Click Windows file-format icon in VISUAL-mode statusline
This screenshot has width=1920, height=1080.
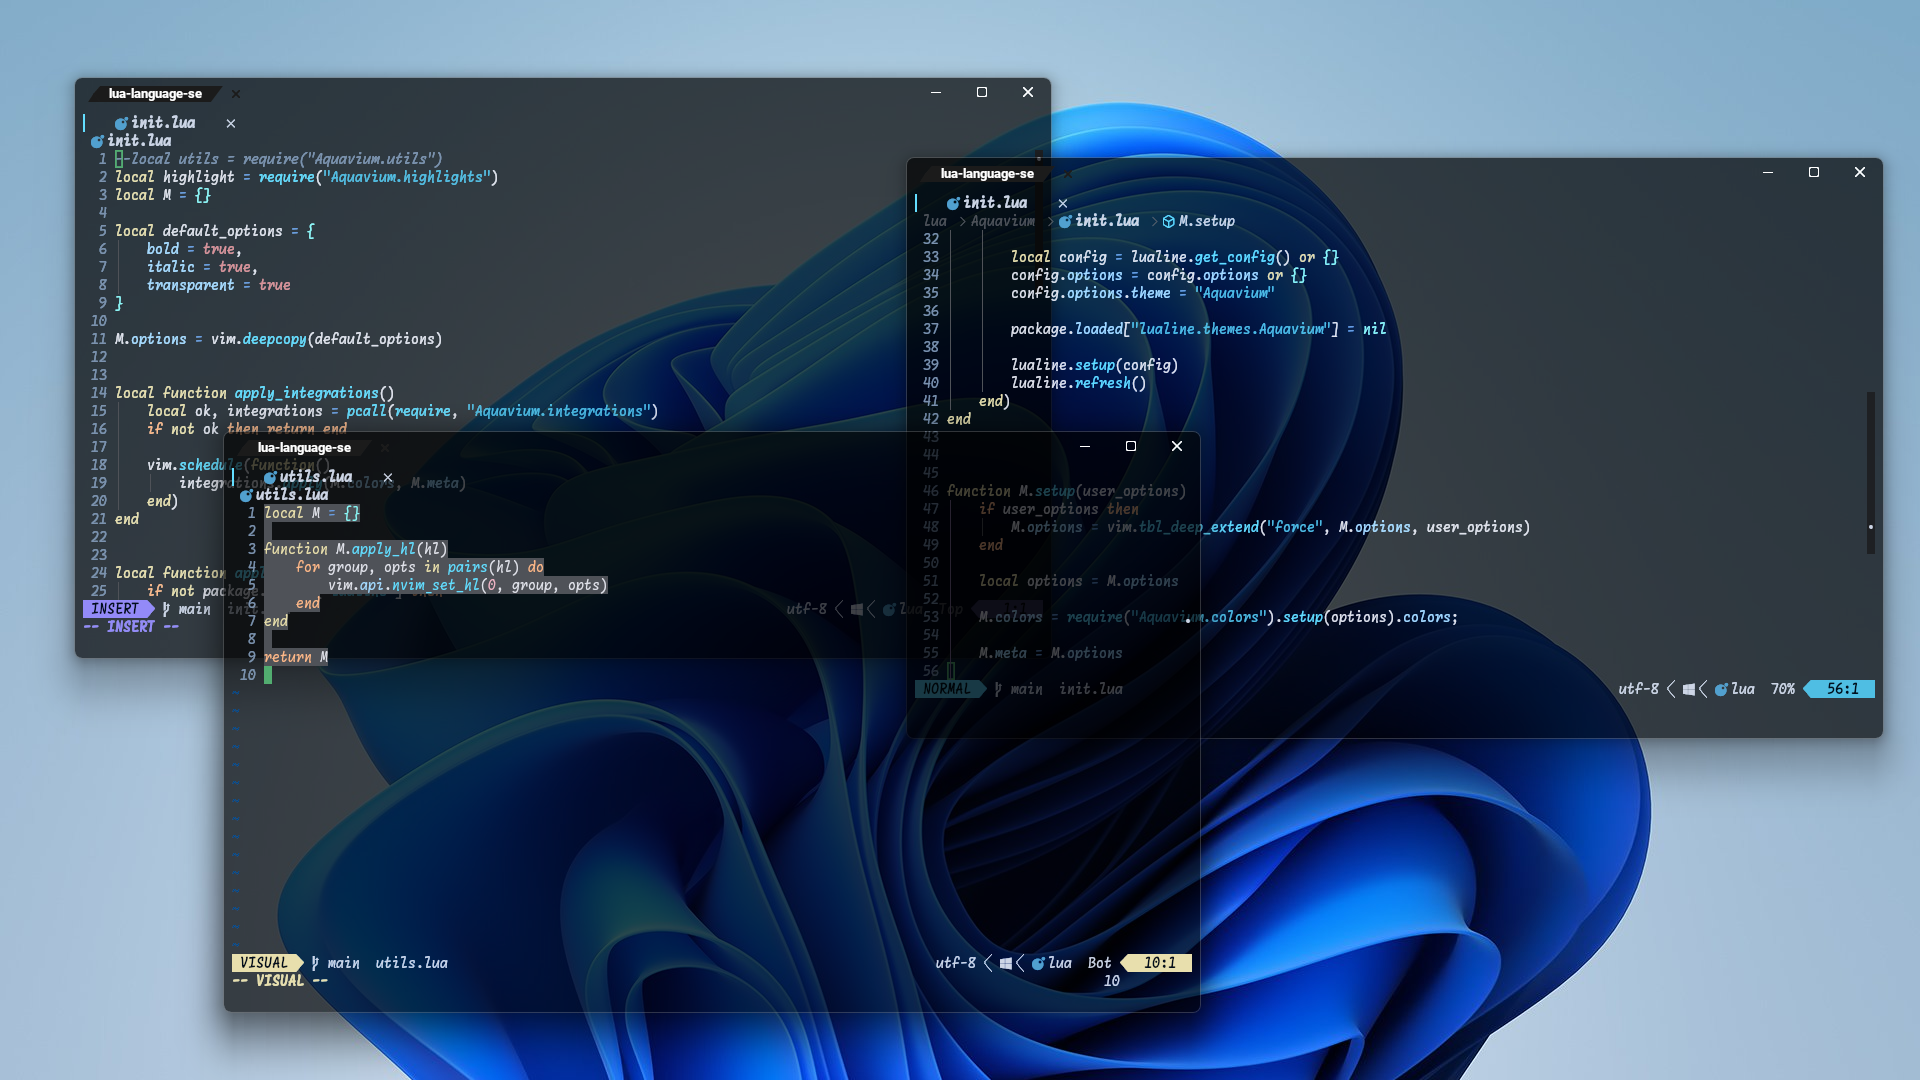(x=1005, y=963)
